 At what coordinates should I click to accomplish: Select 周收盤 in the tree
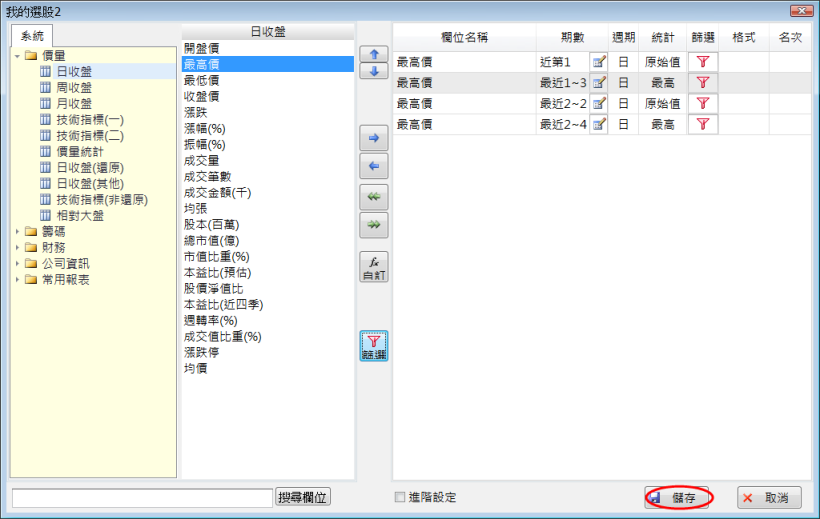74,87
